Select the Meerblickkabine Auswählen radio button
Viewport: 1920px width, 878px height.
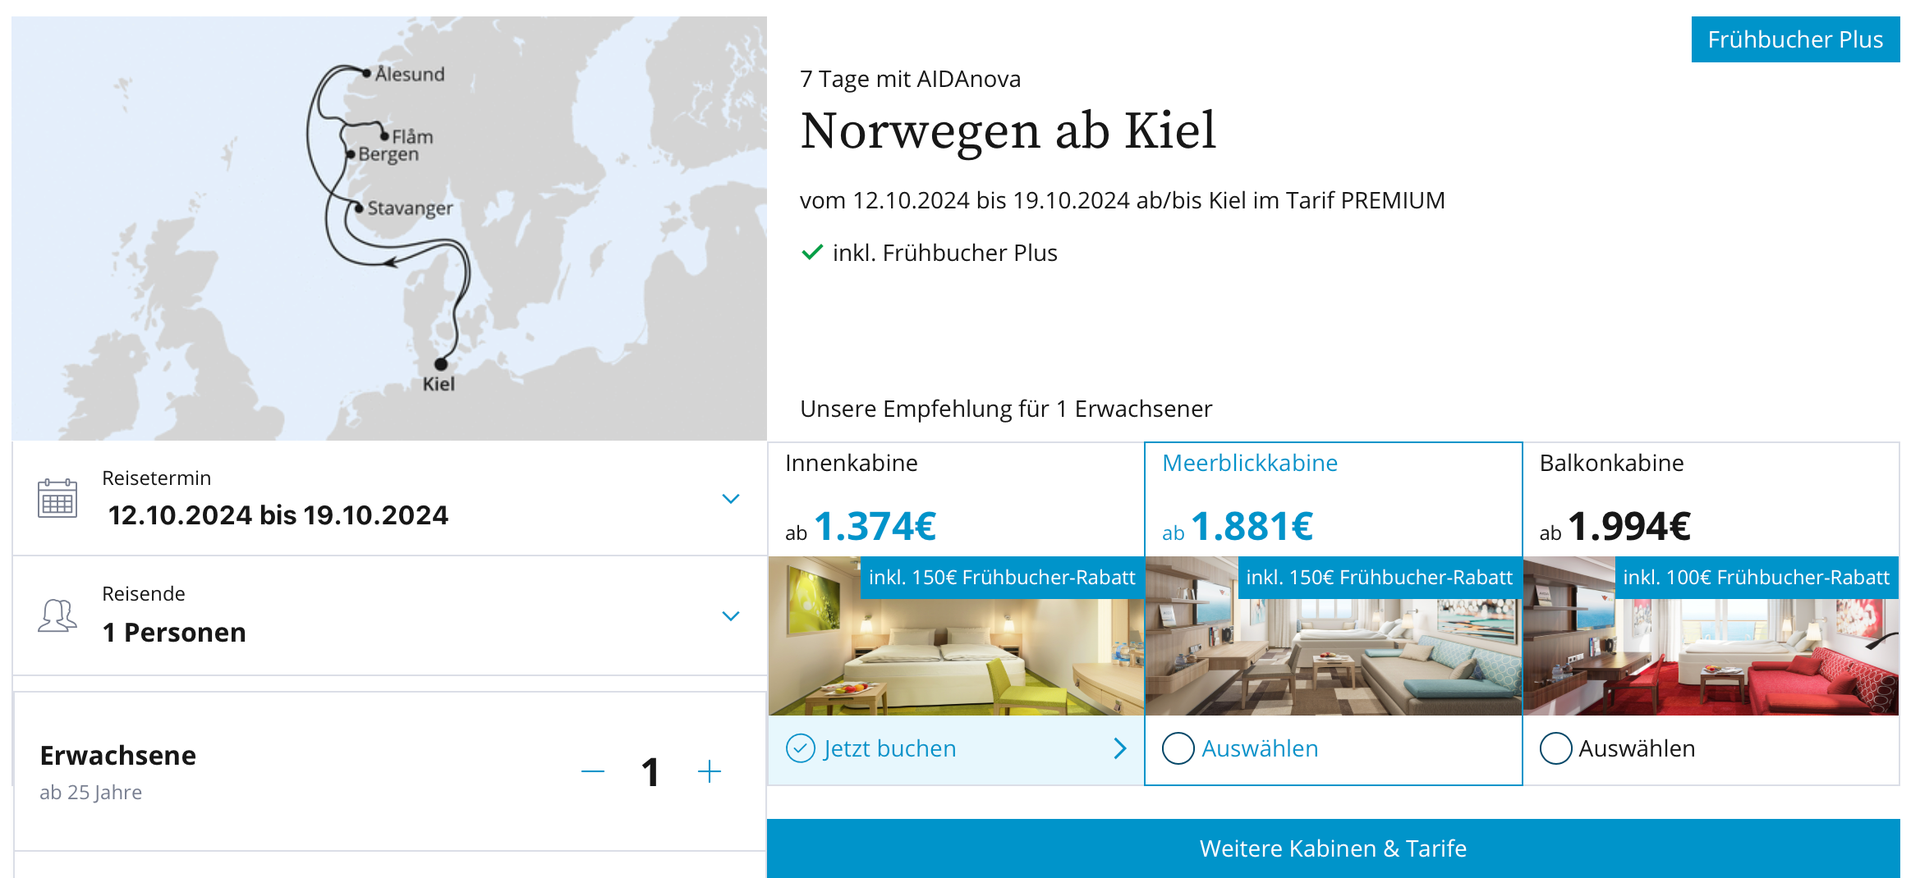(1178, 748)
